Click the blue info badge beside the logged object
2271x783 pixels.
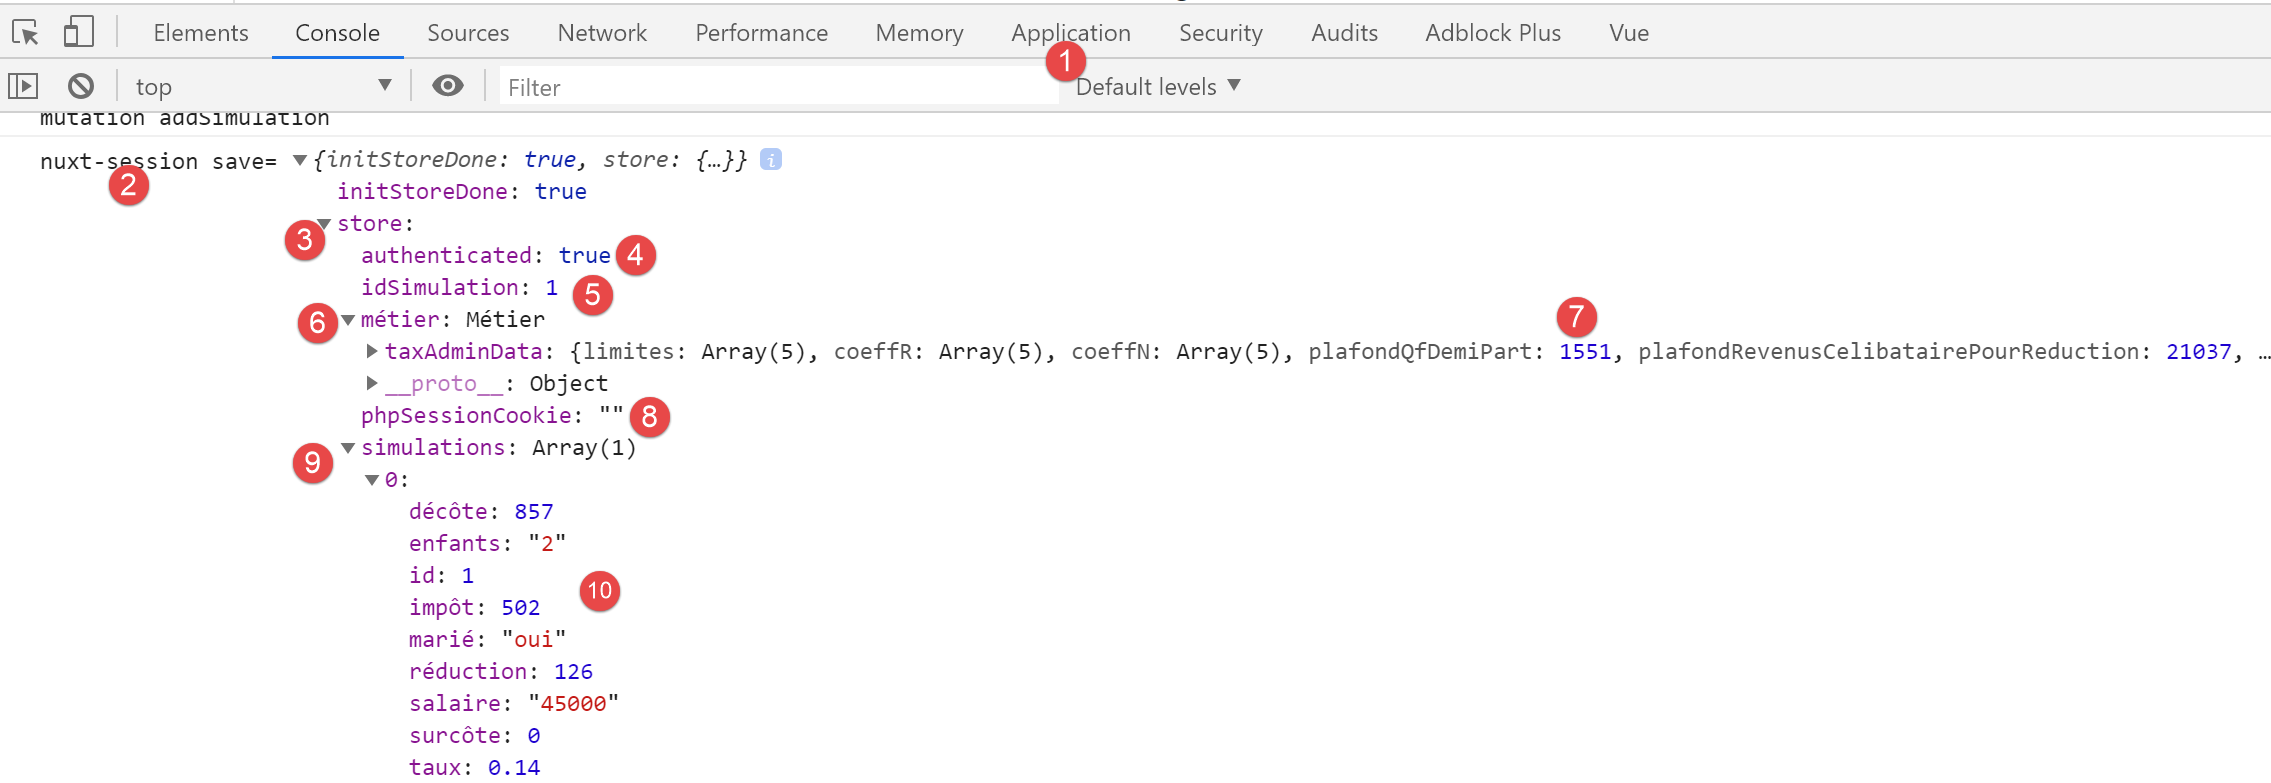[x=770, y=159]
